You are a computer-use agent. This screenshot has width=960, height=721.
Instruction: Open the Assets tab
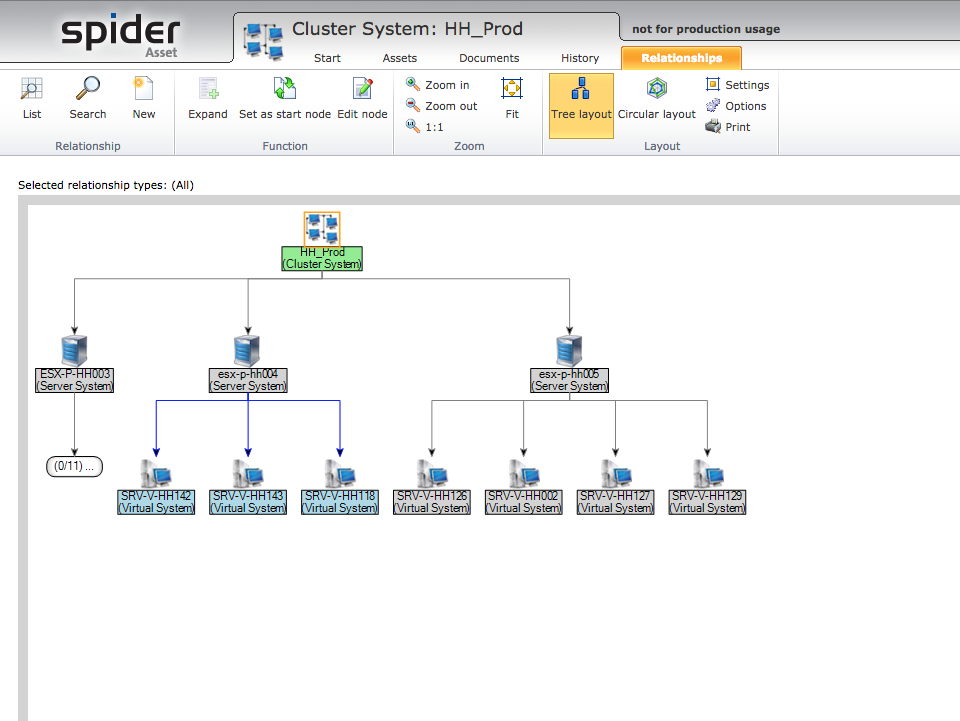point(400,58)
